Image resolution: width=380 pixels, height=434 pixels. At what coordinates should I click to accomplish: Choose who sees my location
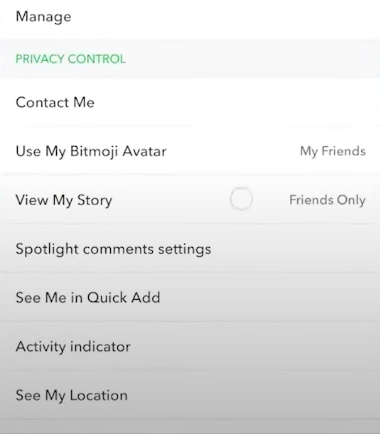point(190,395)
